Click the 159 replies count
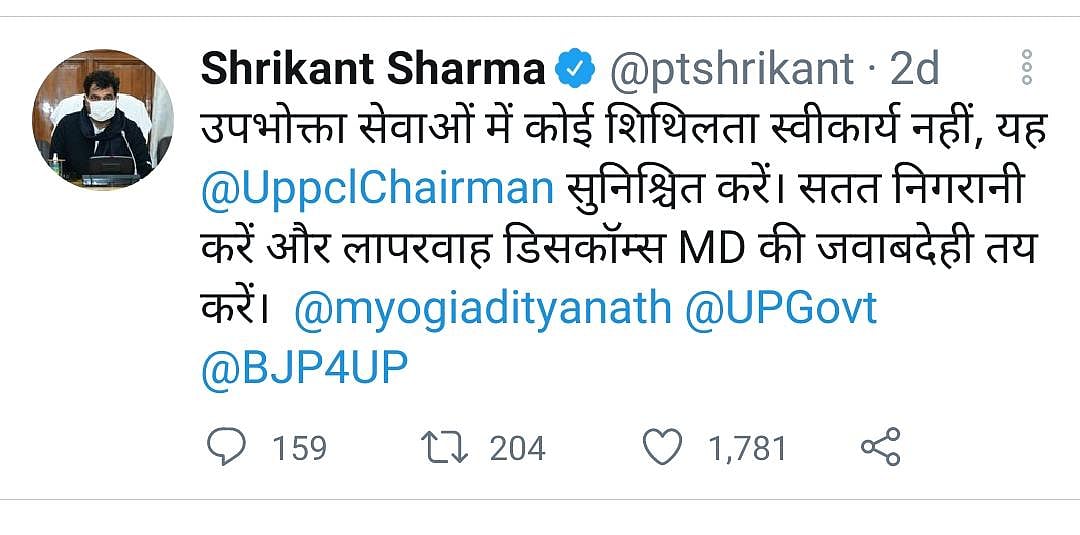The height and width of the screenshot is (535, 1080). [x=299, y=448]
